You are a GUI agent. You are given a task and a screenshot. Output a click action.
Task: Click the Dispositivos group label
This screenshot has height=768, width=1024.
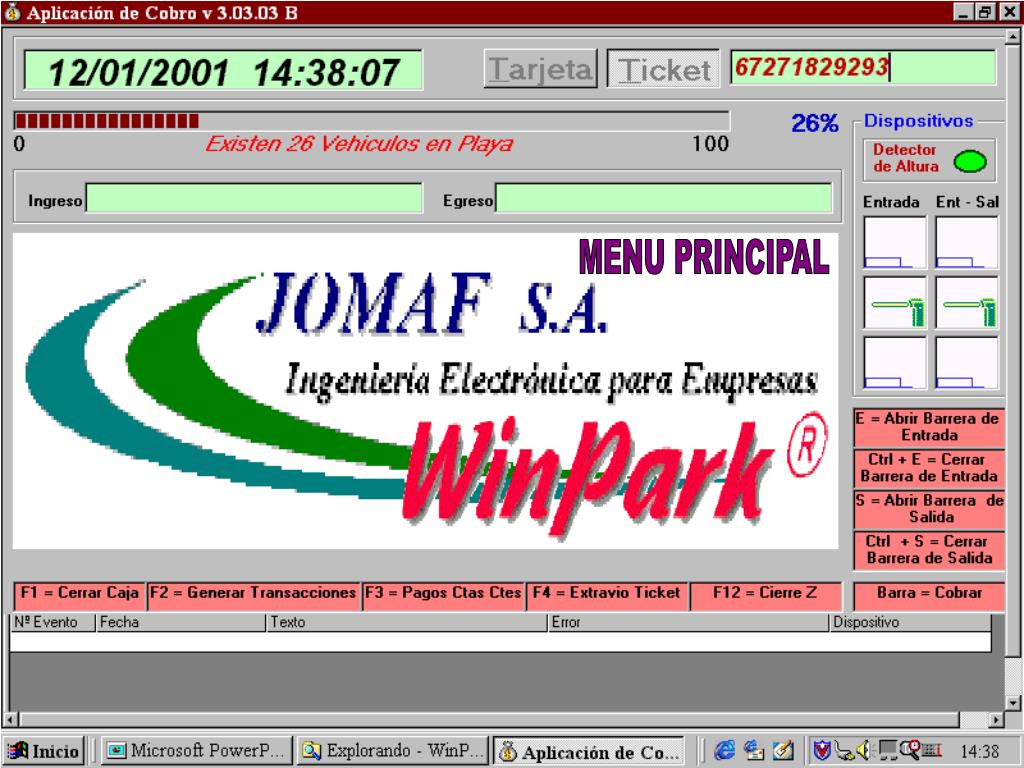click(918, 121)
